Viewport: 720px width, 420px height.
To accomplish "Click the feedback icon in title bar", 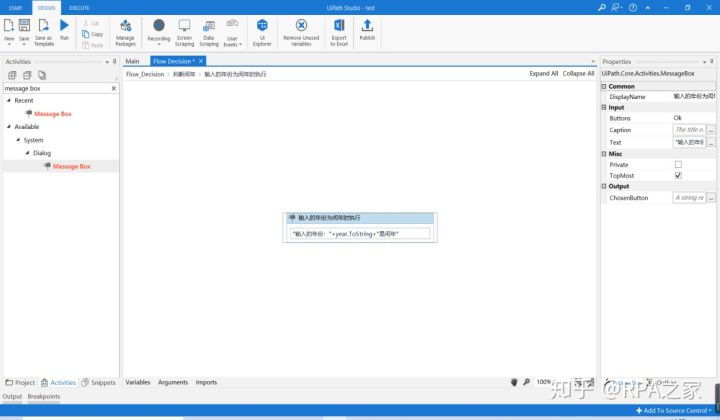I will click(x=617, y=7).
